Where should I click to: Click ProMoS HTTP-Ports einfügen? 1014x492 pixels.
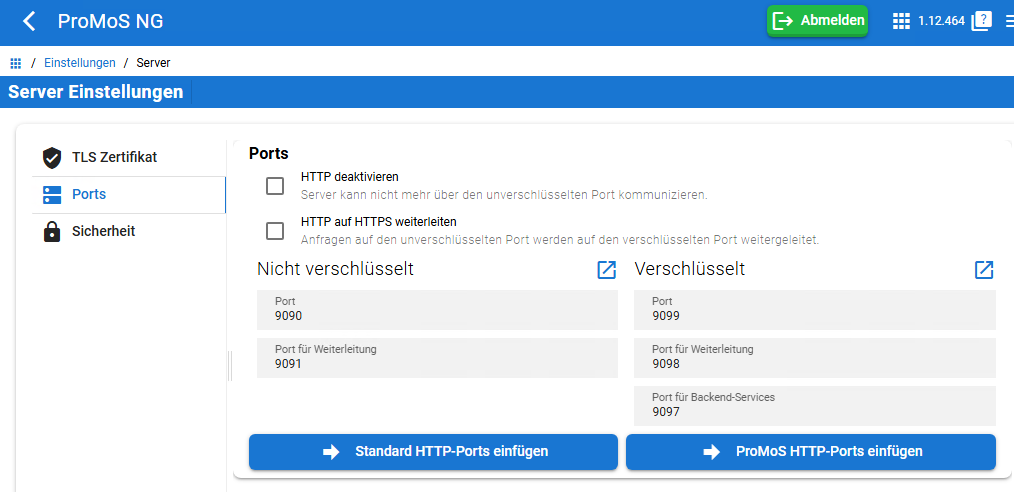[x=811, y=451]
